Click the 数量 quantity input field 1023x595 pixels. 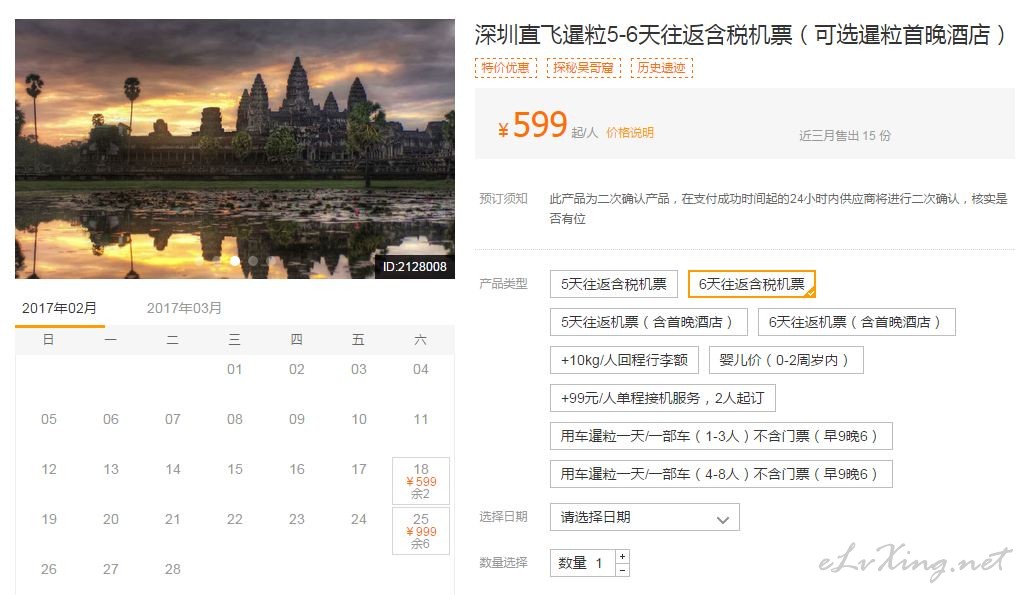[x=583, y=562]
